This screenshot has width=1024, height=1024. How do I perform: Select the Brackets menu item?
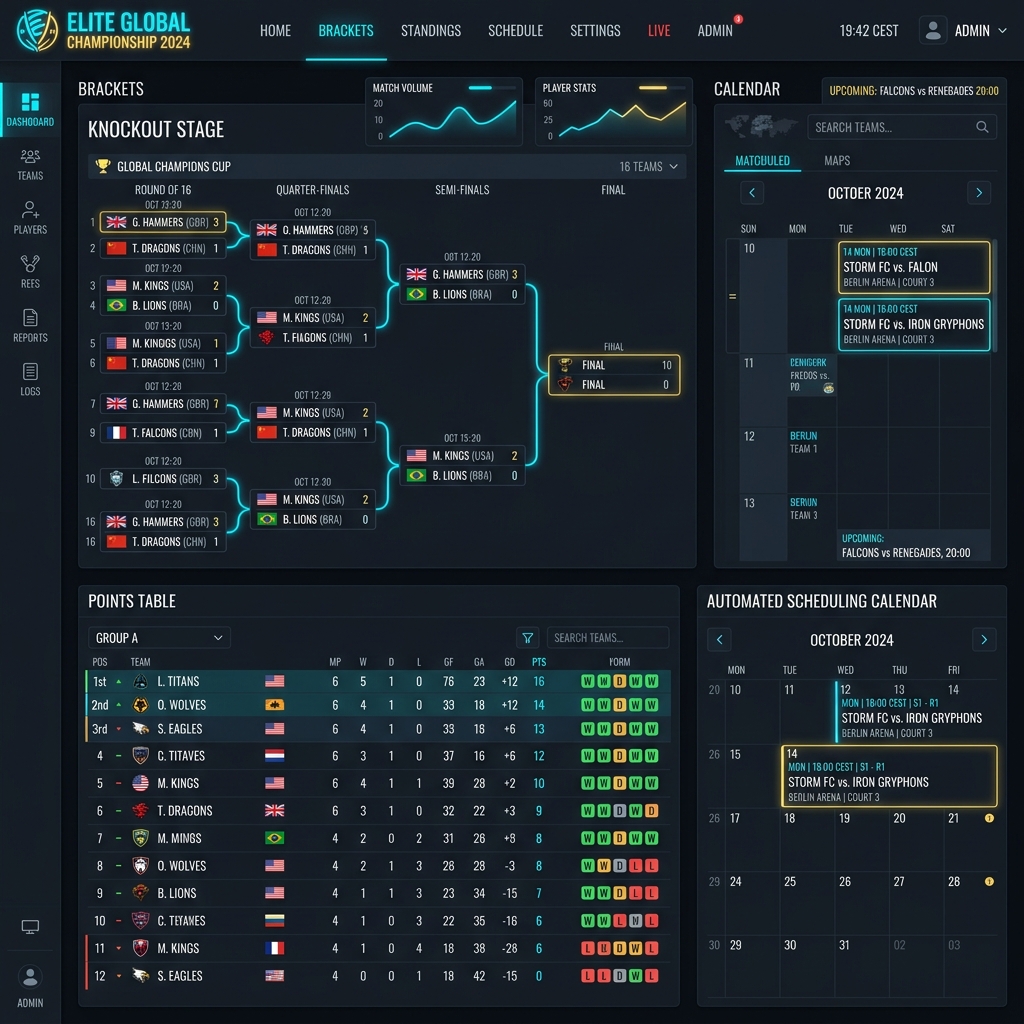(346, 31)
